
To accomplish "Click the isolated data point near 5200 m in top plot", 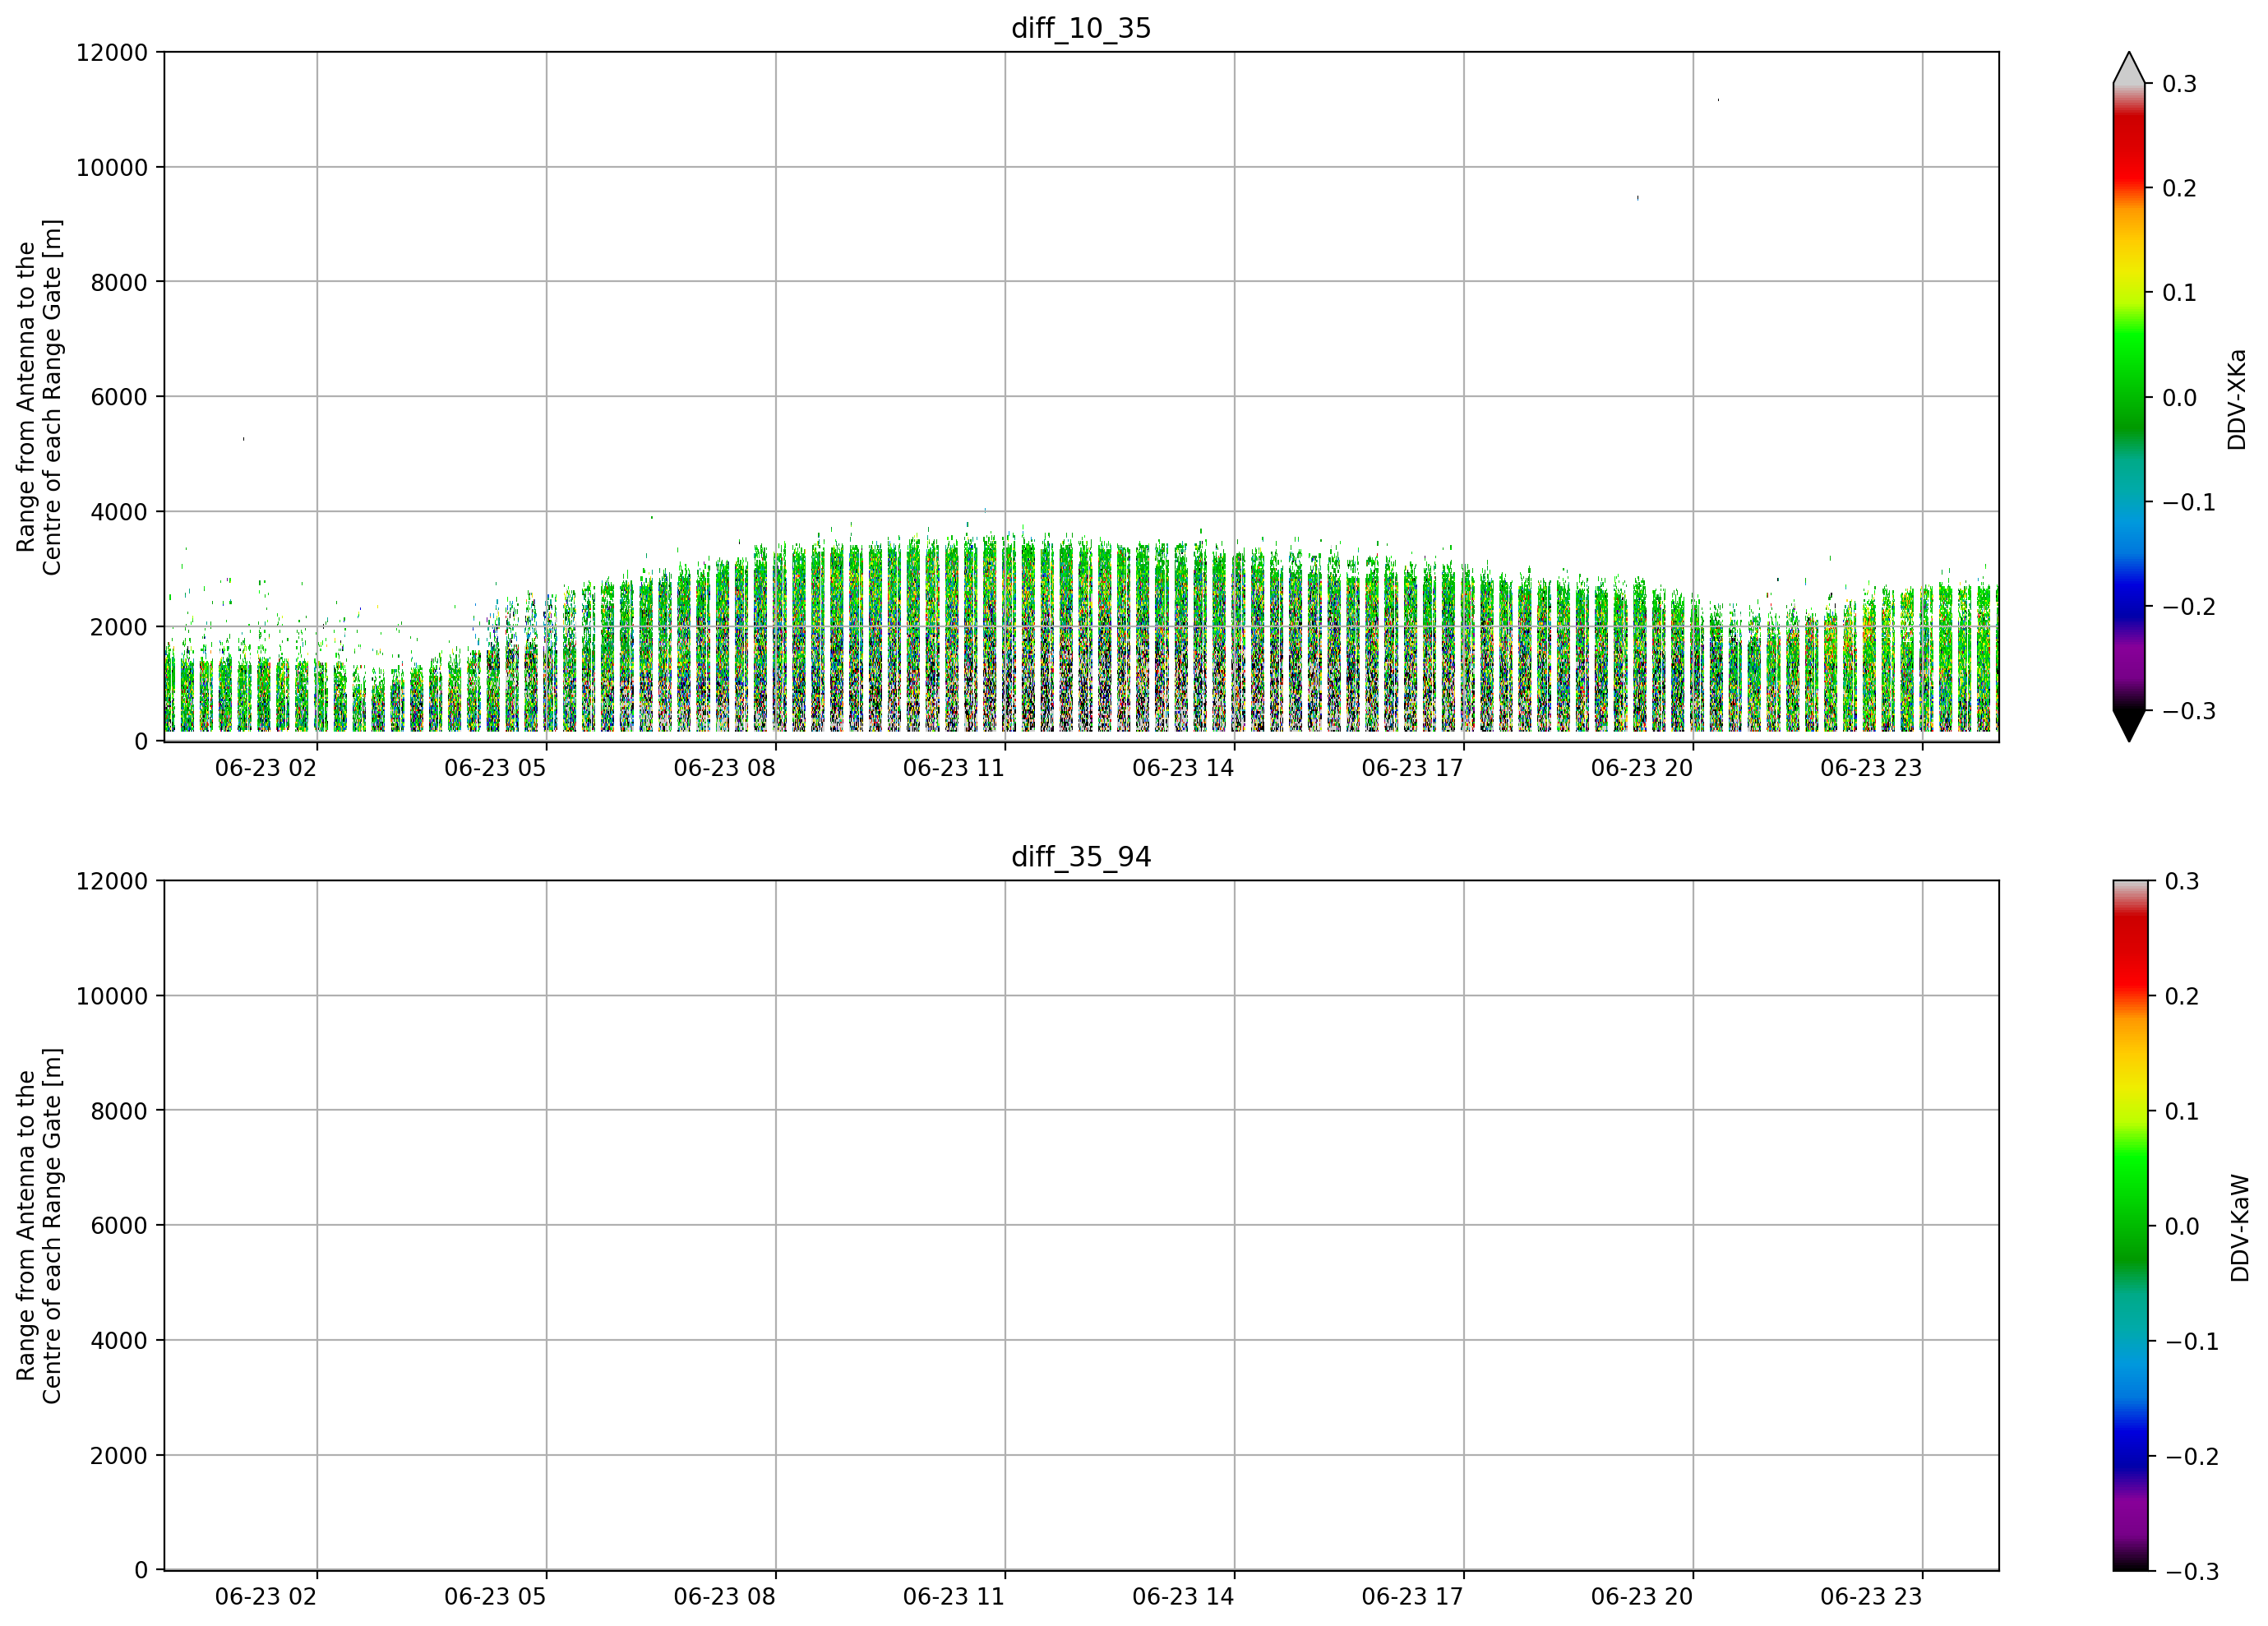I will click(243, 439).
